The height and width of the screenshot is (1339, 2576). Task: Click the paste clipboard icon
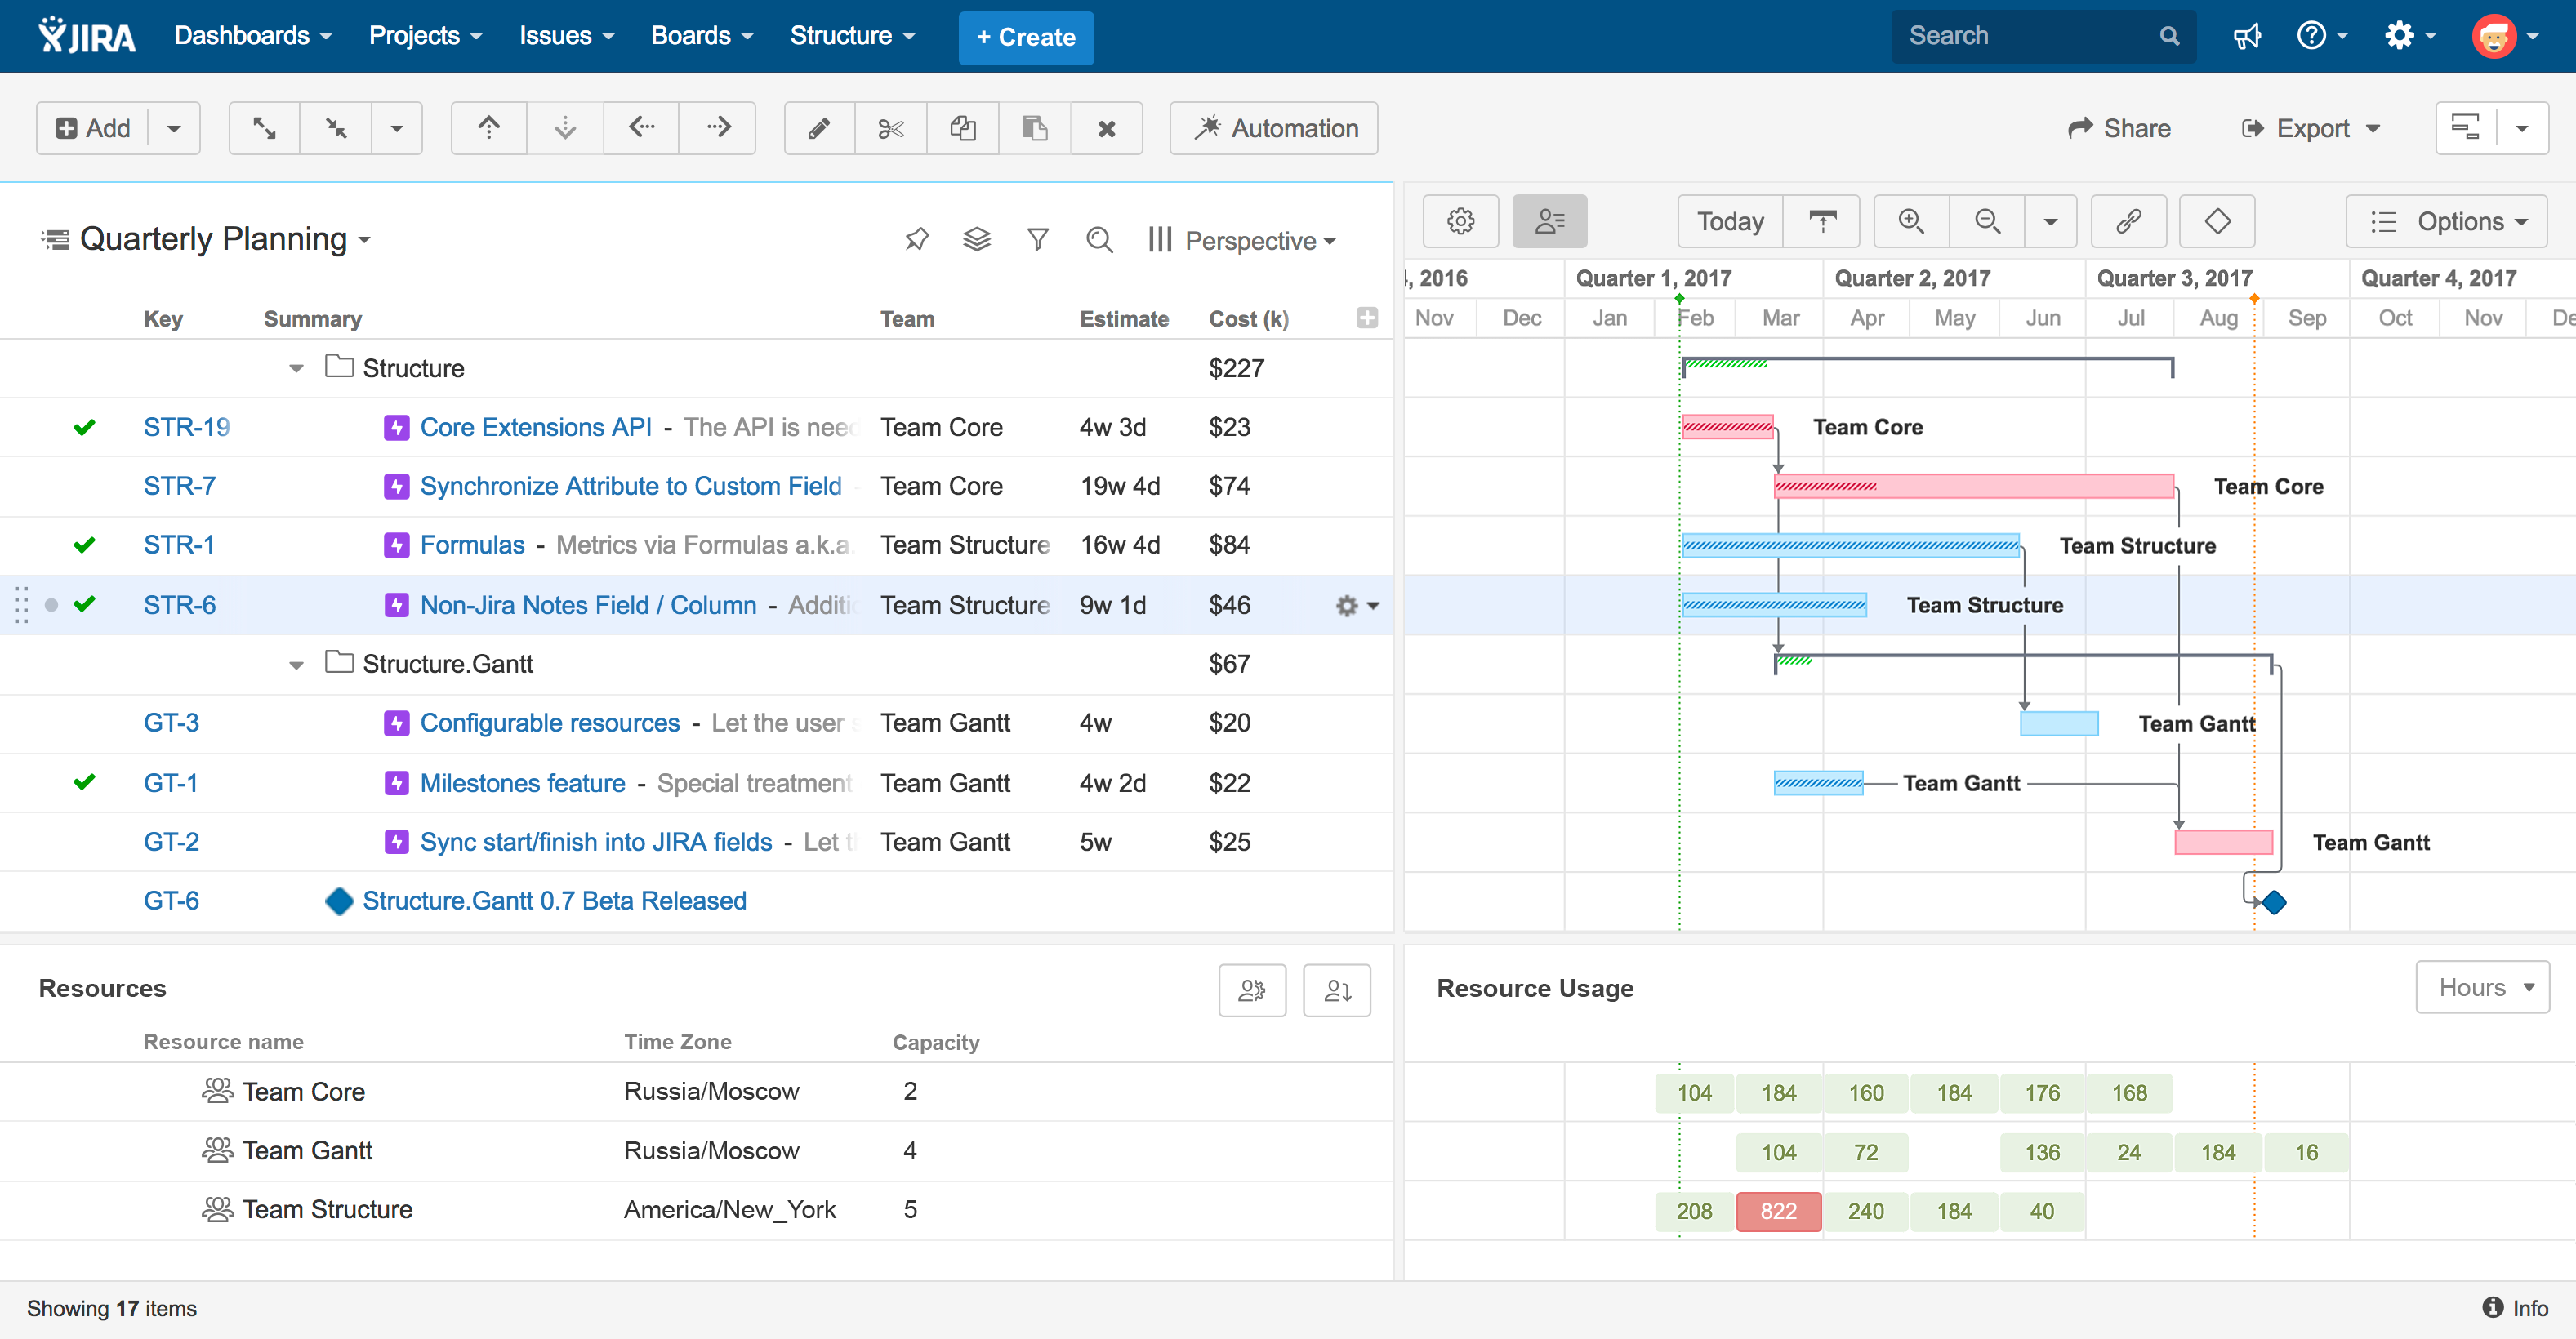click(x=1035, y=128)
